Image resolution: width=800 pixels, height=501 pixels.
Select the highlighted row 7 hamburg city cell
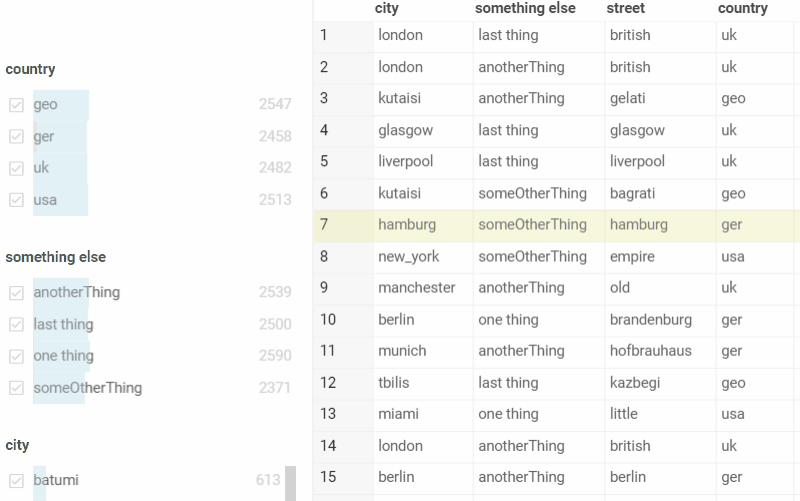coord(407,225)
